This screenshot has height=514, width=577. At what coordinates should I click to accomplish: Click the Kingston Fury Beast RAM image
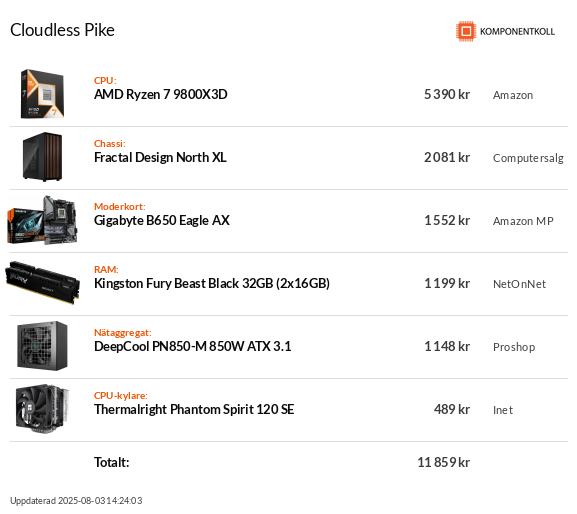(x=42, y=283)
